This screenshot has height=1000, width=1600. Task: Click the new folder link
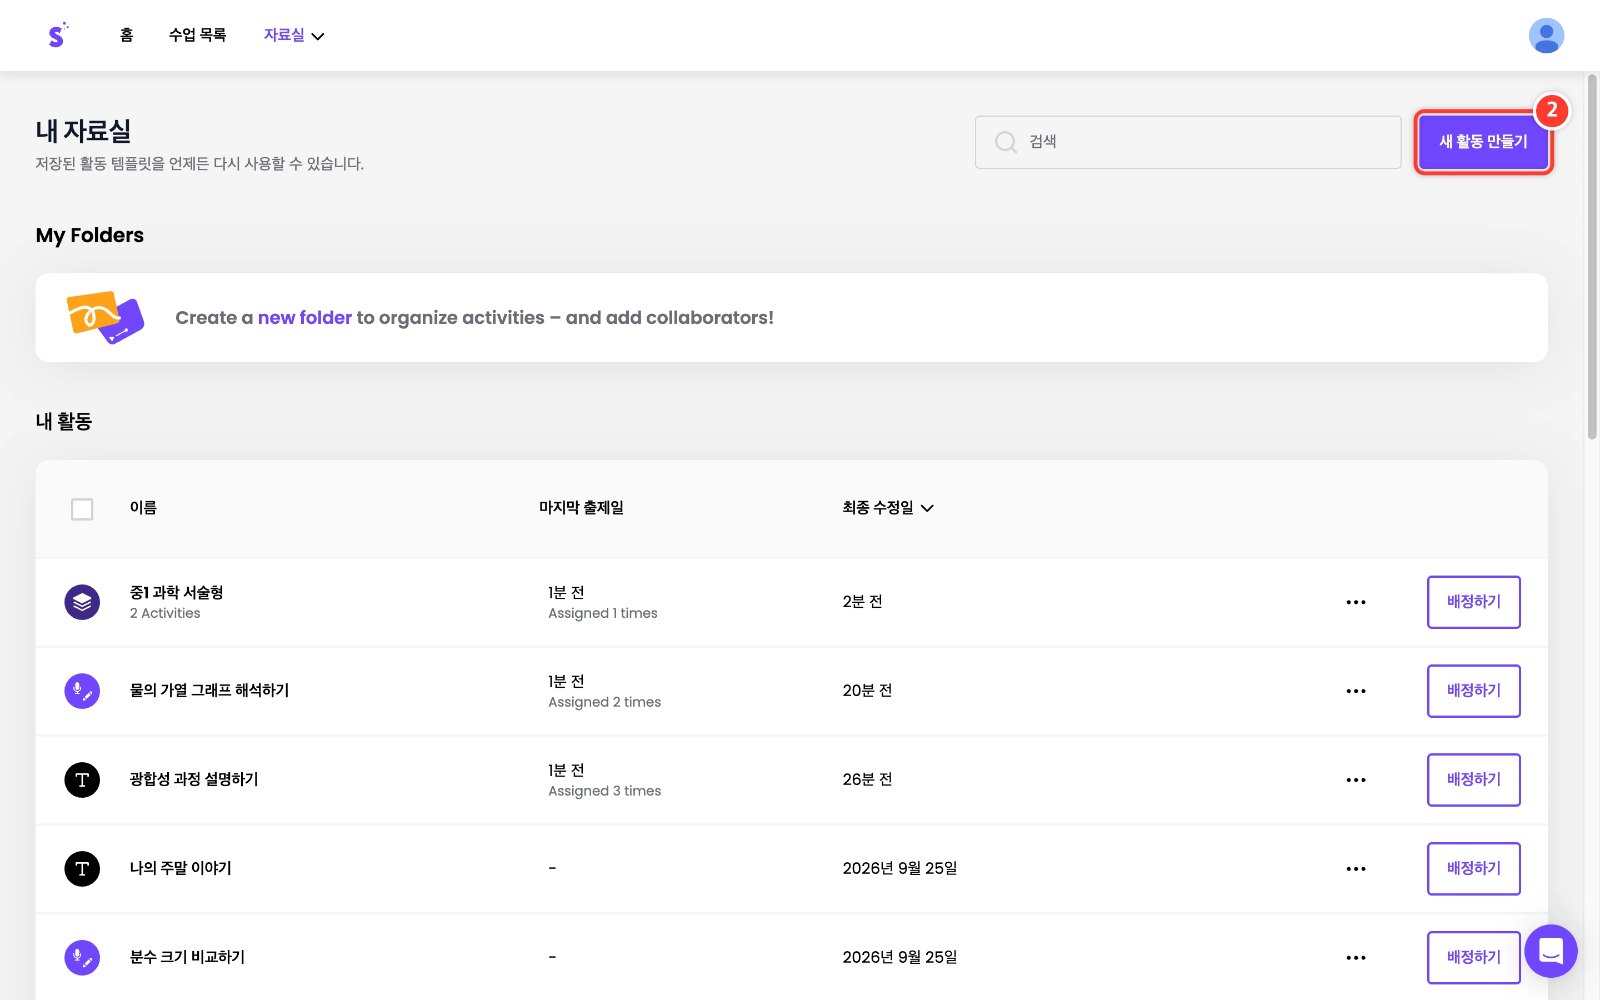(x=305, y=318)
